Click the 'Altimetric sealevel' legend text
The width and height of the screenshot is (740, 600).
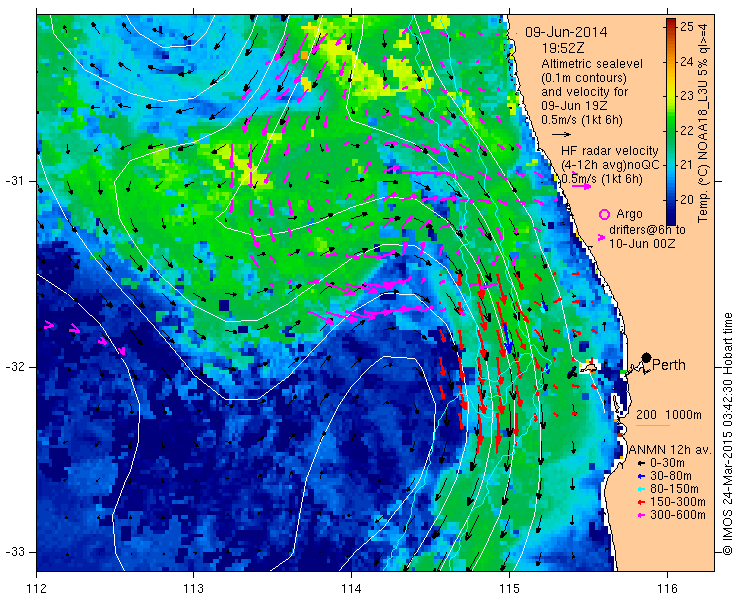[x=592, y=64]
